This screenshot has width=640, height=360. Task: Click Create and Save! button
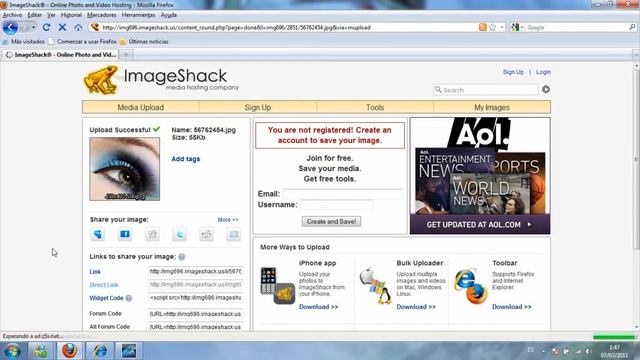pos(331,222)
